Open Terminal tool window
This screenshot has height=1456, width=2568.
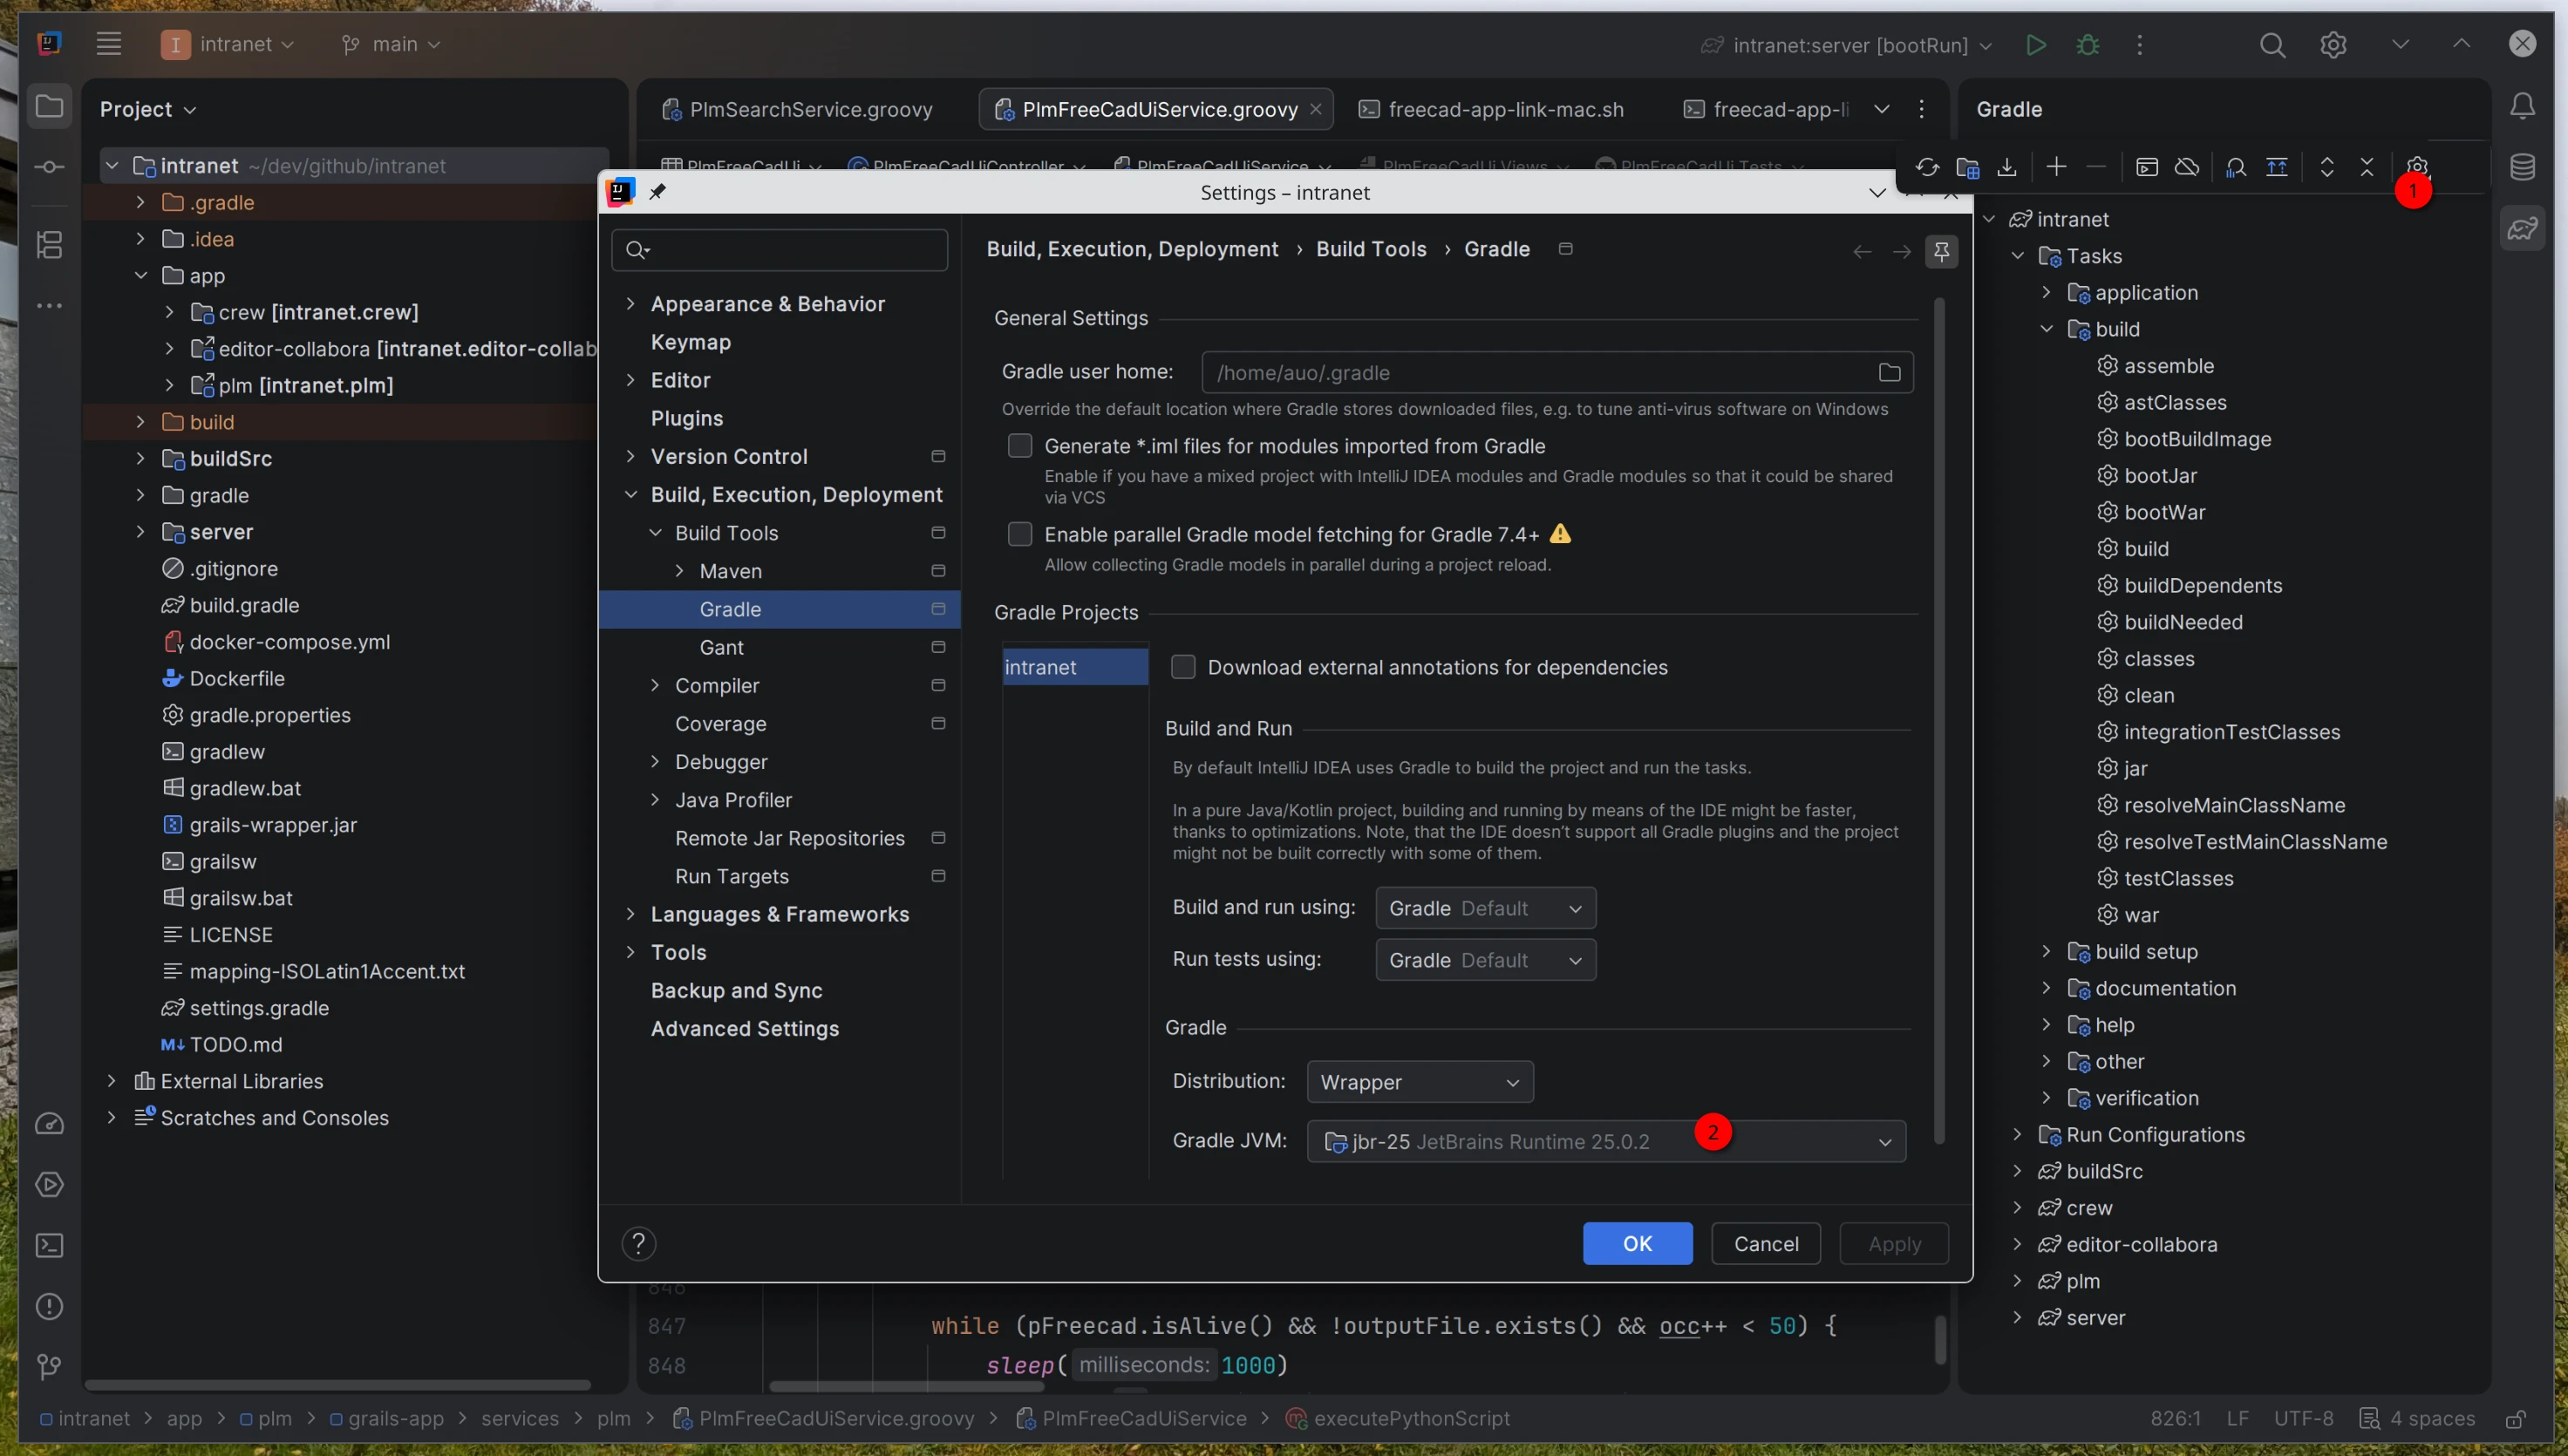pyautogui.click(x=49, y=1245)
